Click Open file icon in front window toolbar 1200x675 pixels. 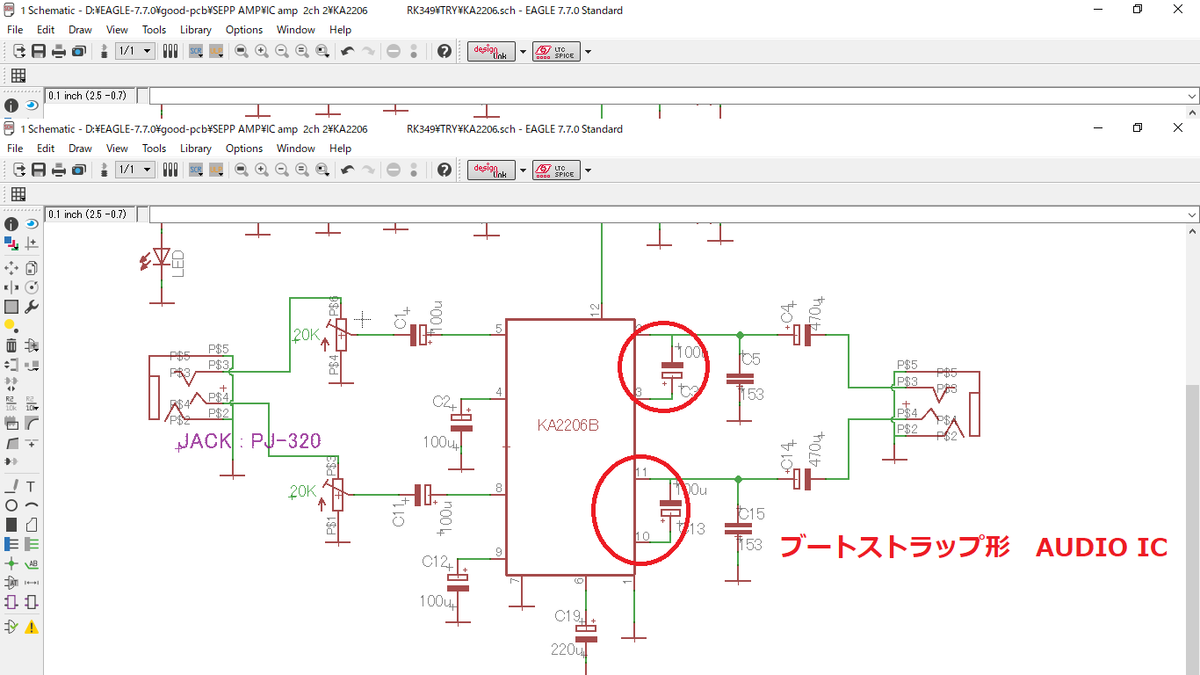click(18, 170)
